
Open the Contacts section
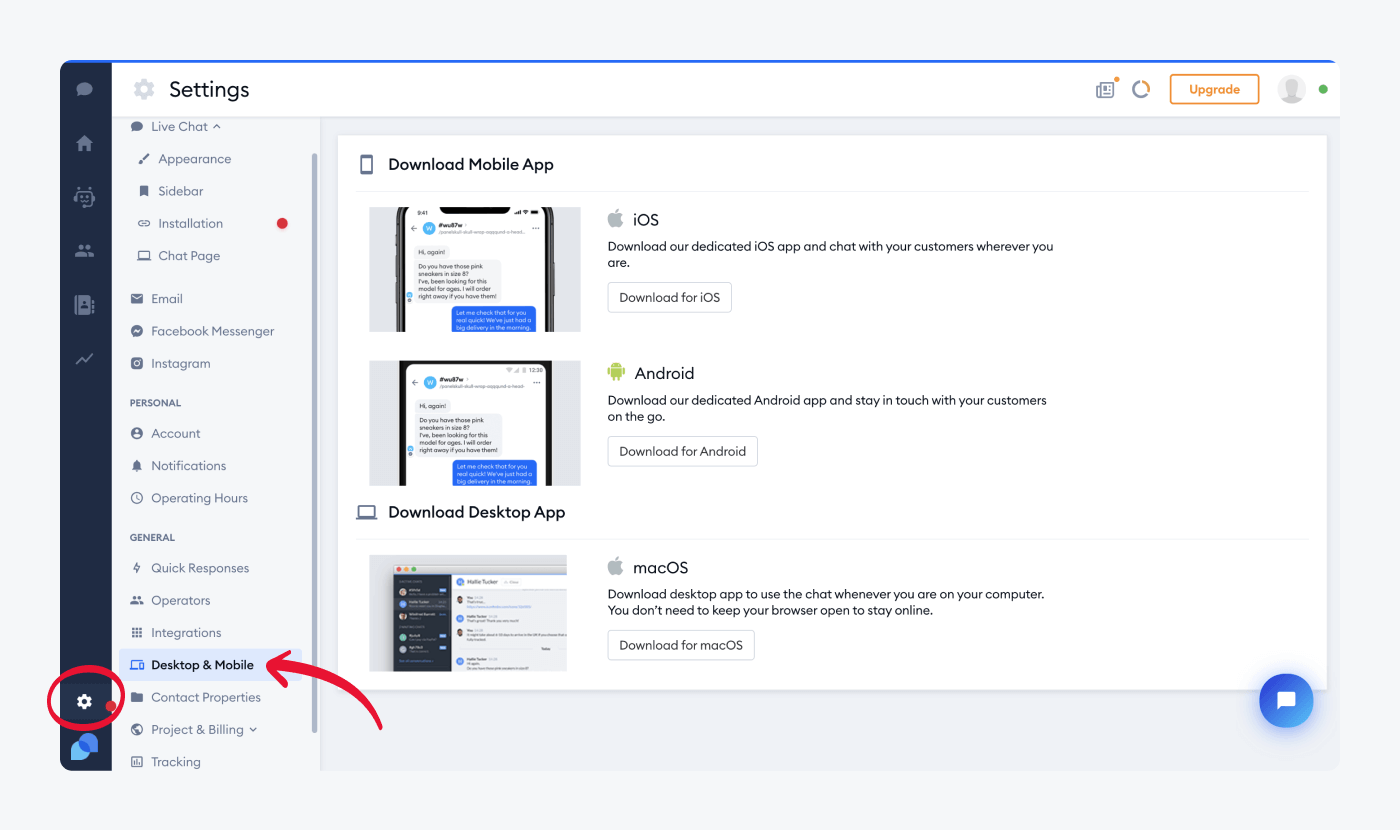click(x=84, y=251)
